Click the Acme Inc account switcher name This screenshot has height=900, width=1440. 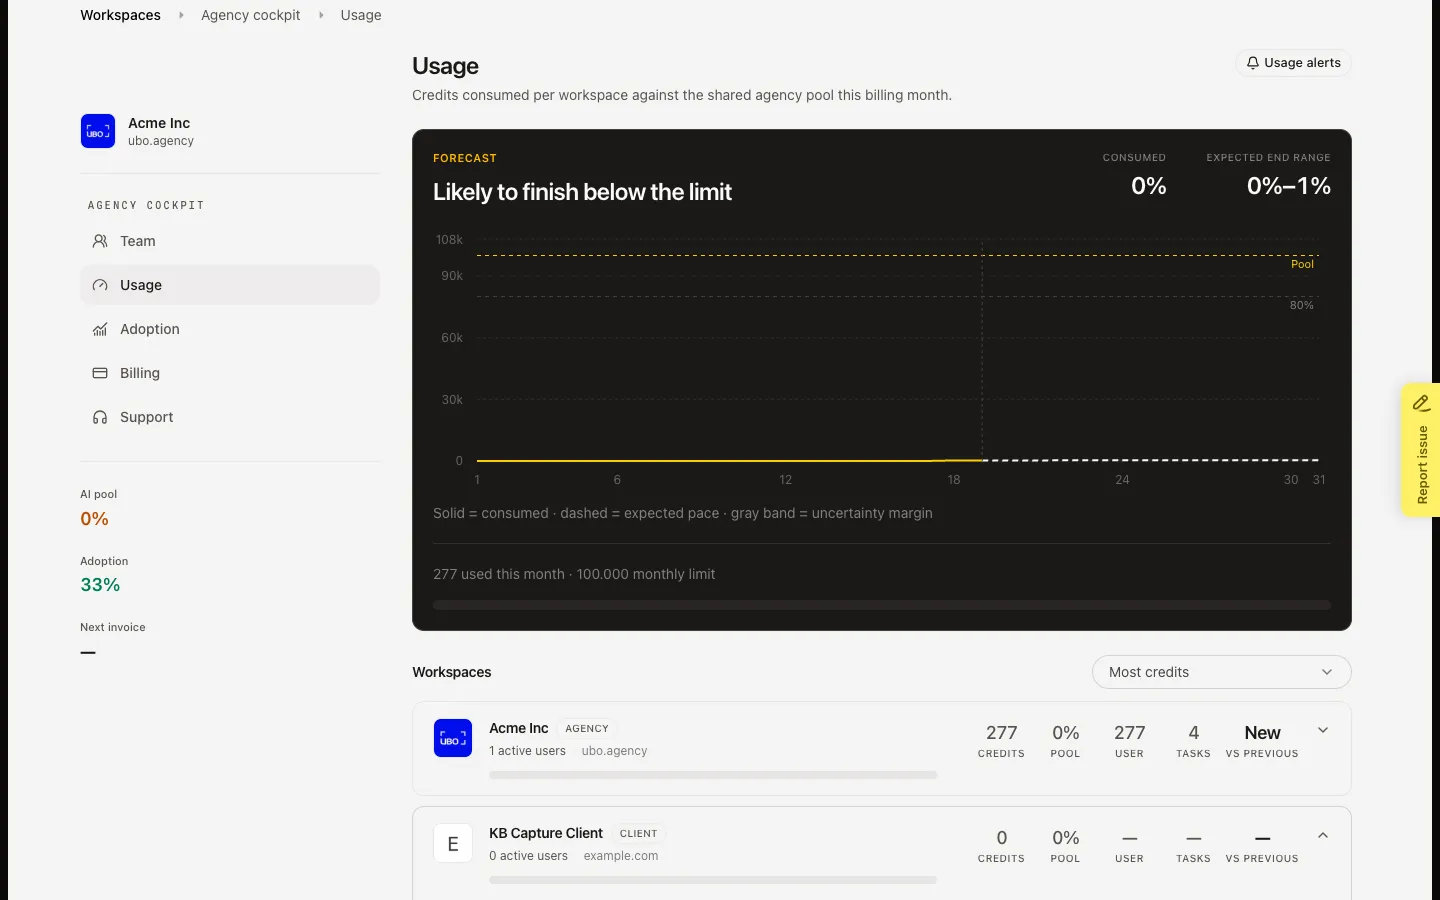coord(159,123)
